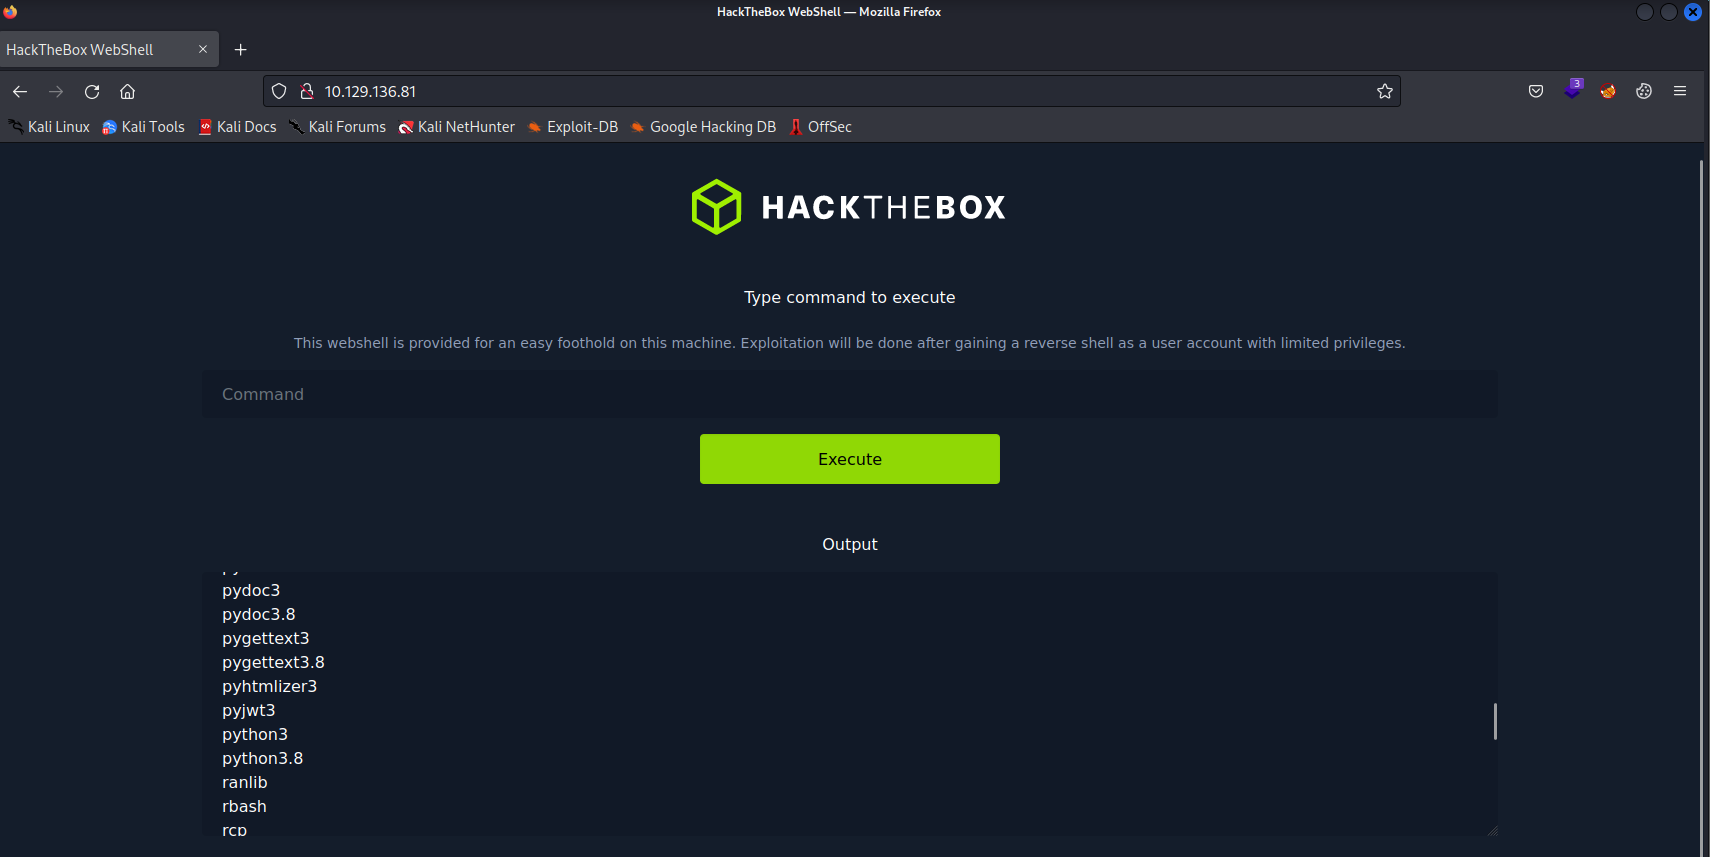
Task: Open the Kali NetHunter bookmark
Action: (x=457, y=127)
